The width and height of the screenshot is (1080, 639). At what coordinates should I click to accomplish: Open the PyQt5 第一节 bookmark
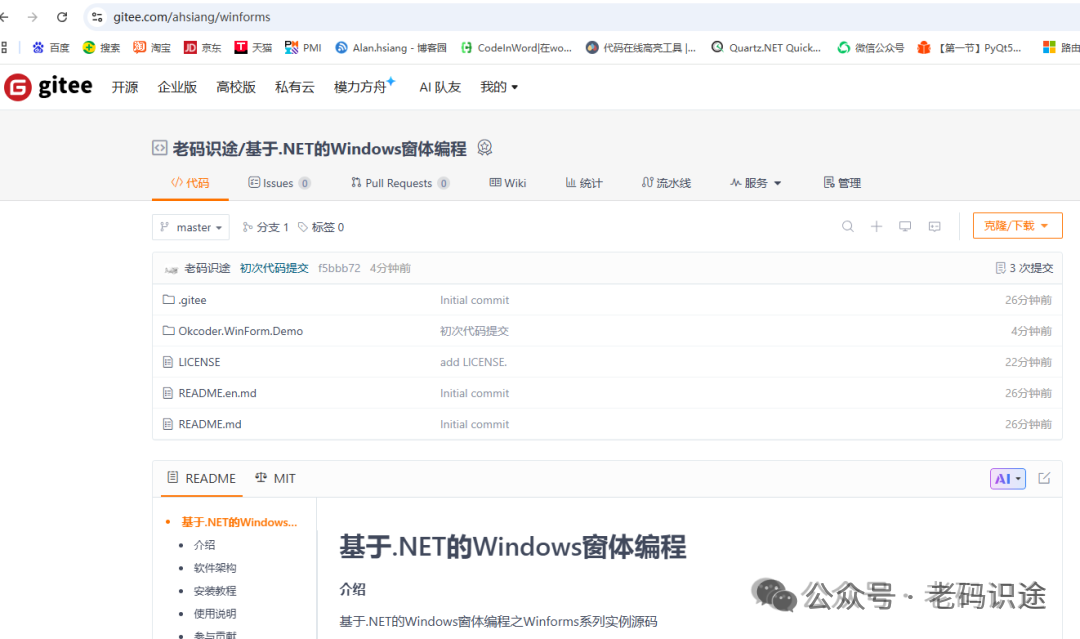[x=970, y=48]
